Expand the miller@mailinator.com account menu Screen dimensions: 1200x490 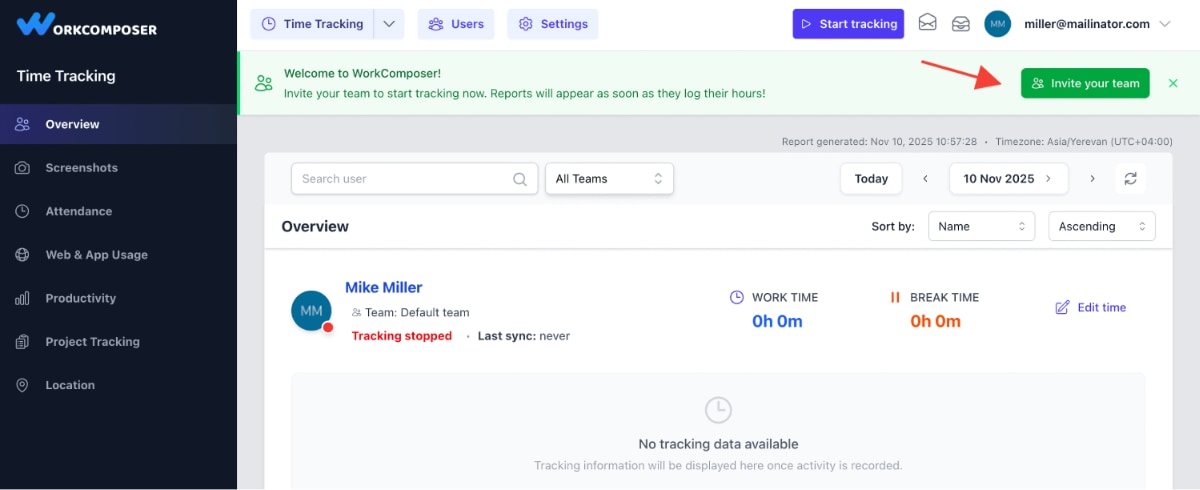tap(1097, 24)
